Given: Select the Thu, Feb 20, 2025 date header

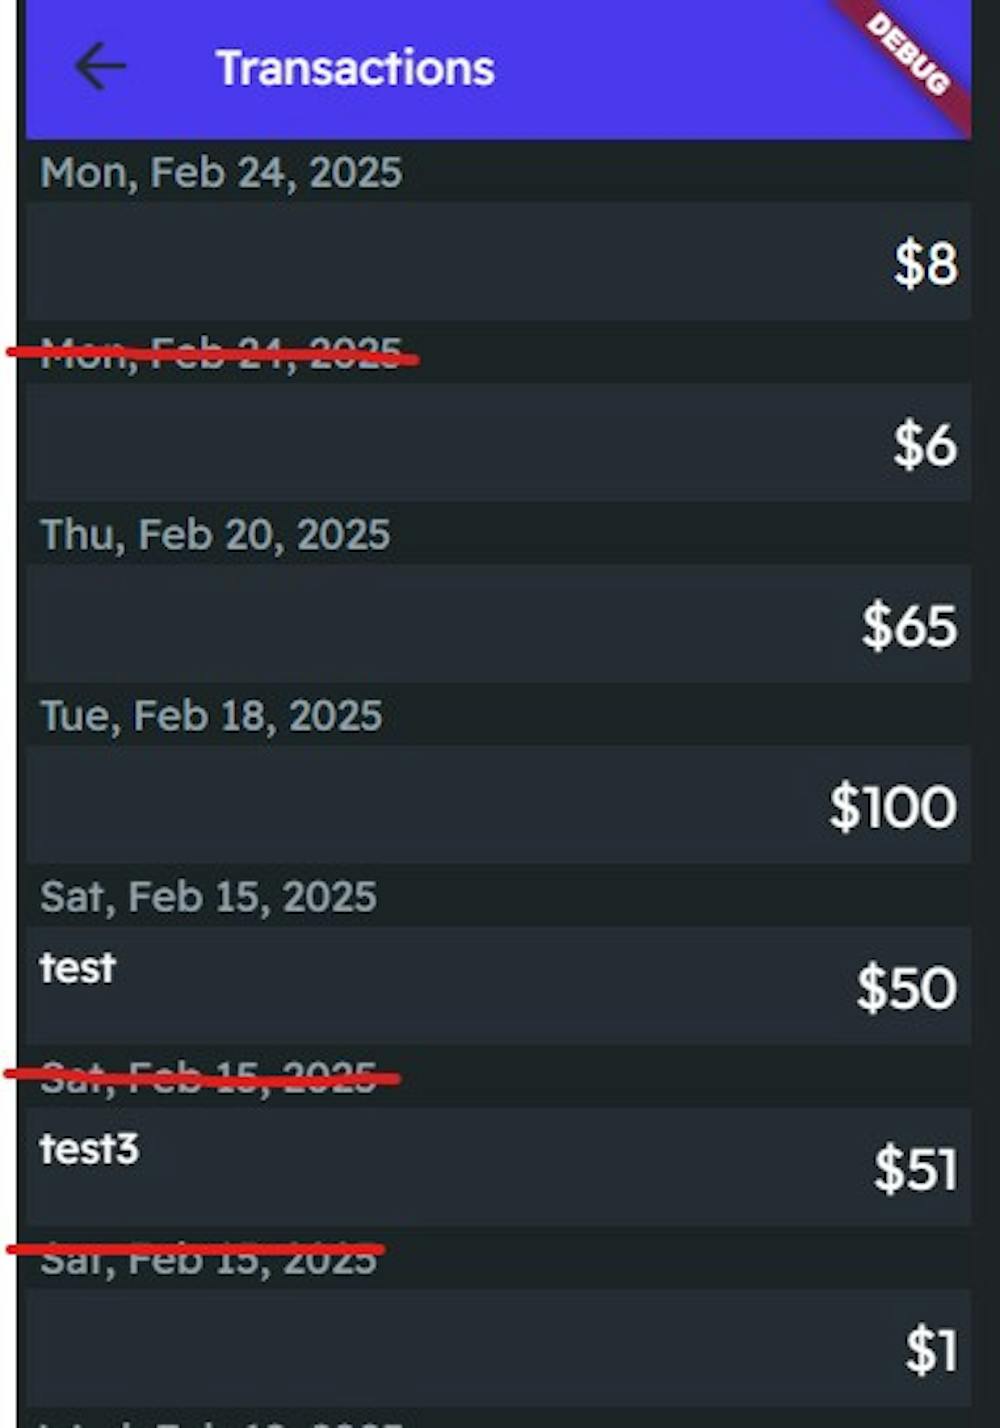Looking at the screenshot, I should tap(215, 535).
